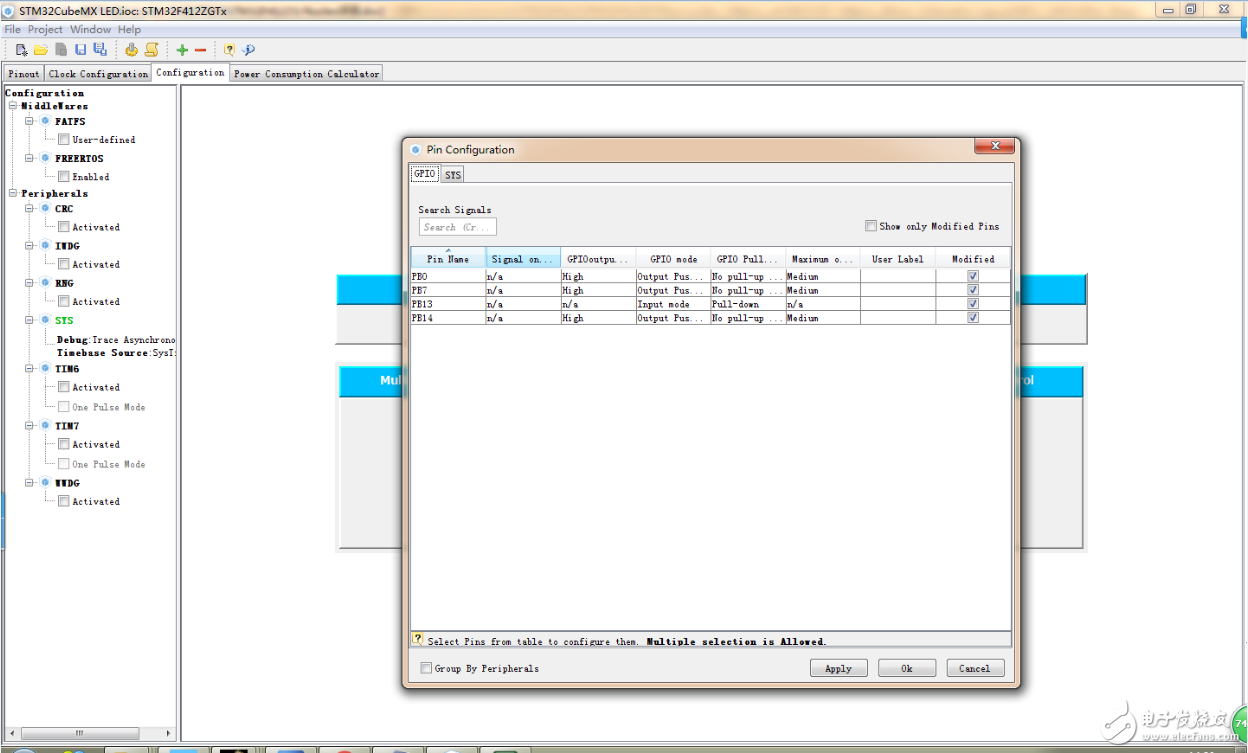Click the Pin Configuration dialog title icon
Screen dimensions: 1248x753
pos(416,149)
